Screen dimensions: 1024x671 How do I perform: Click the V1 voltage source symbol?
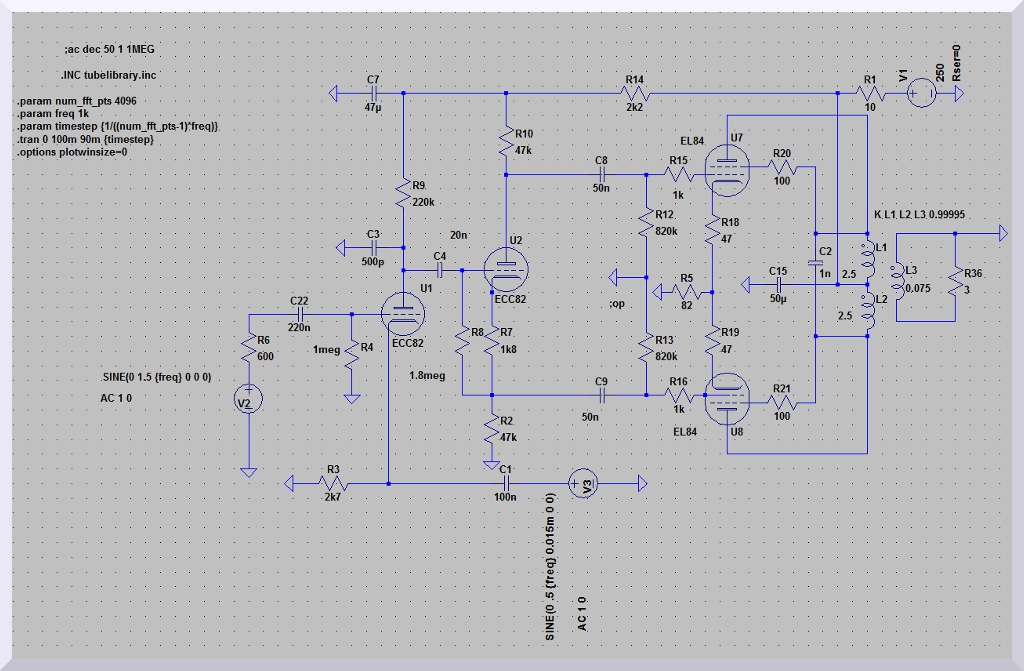920,94
